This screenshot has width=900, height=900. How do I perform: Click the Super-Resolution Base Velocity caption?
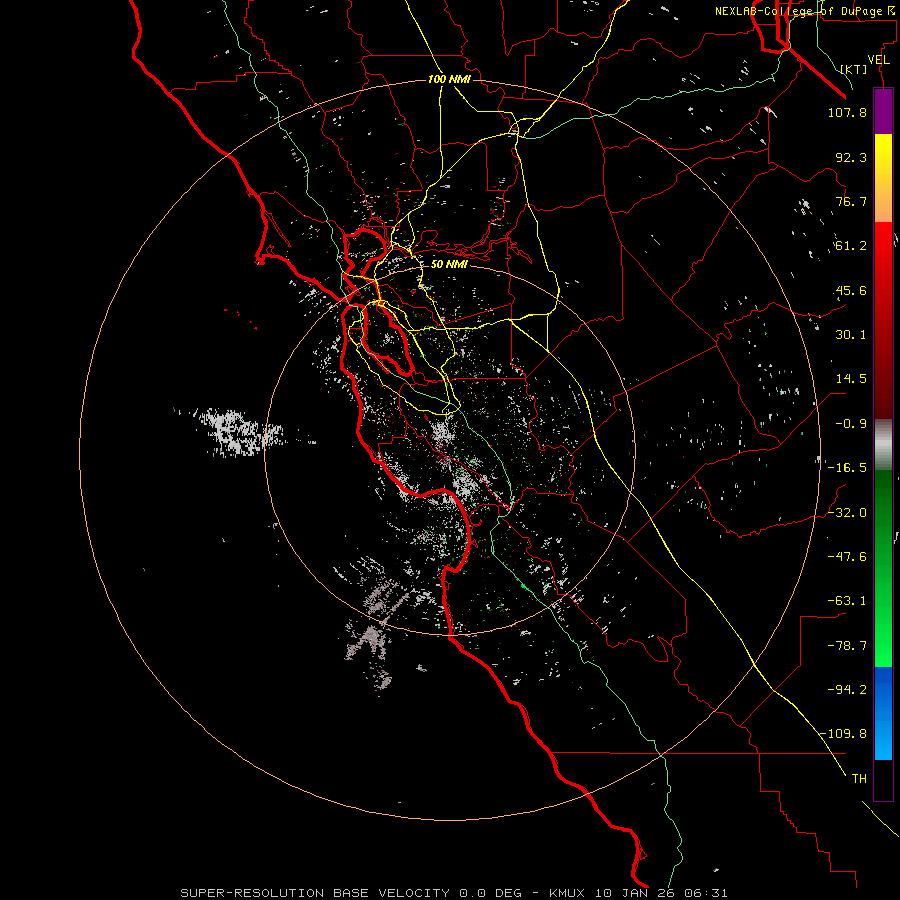click(x=454, y=893)
